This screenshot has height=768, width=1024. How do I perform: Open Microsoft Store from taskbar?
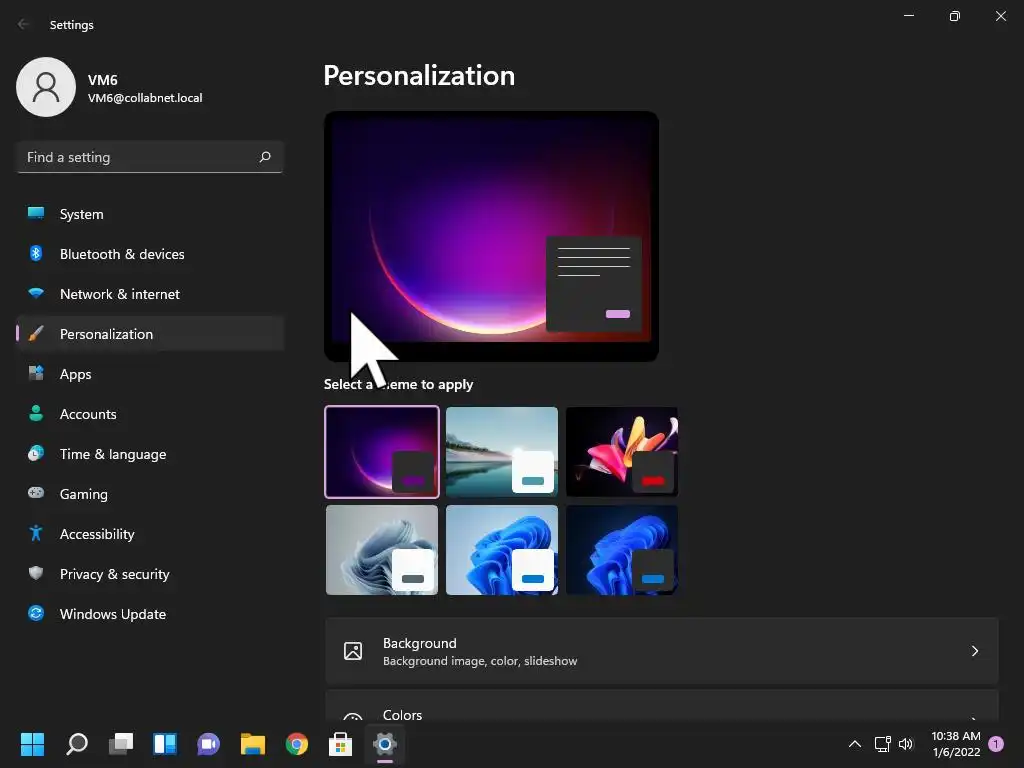coord(340,744)
